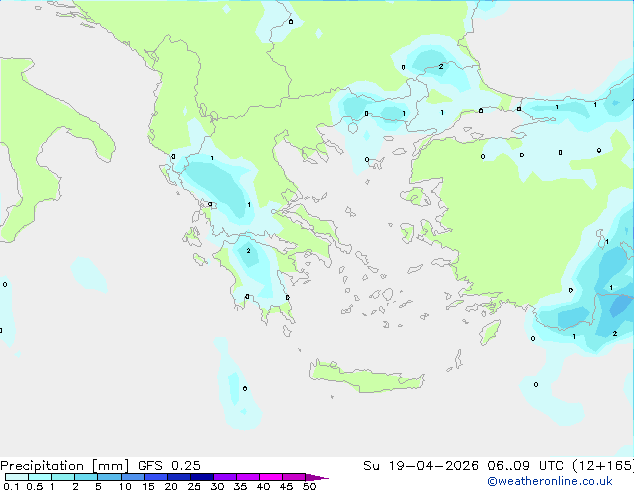Click the 20–25 mm dark blue swatch

click(178, 477)
